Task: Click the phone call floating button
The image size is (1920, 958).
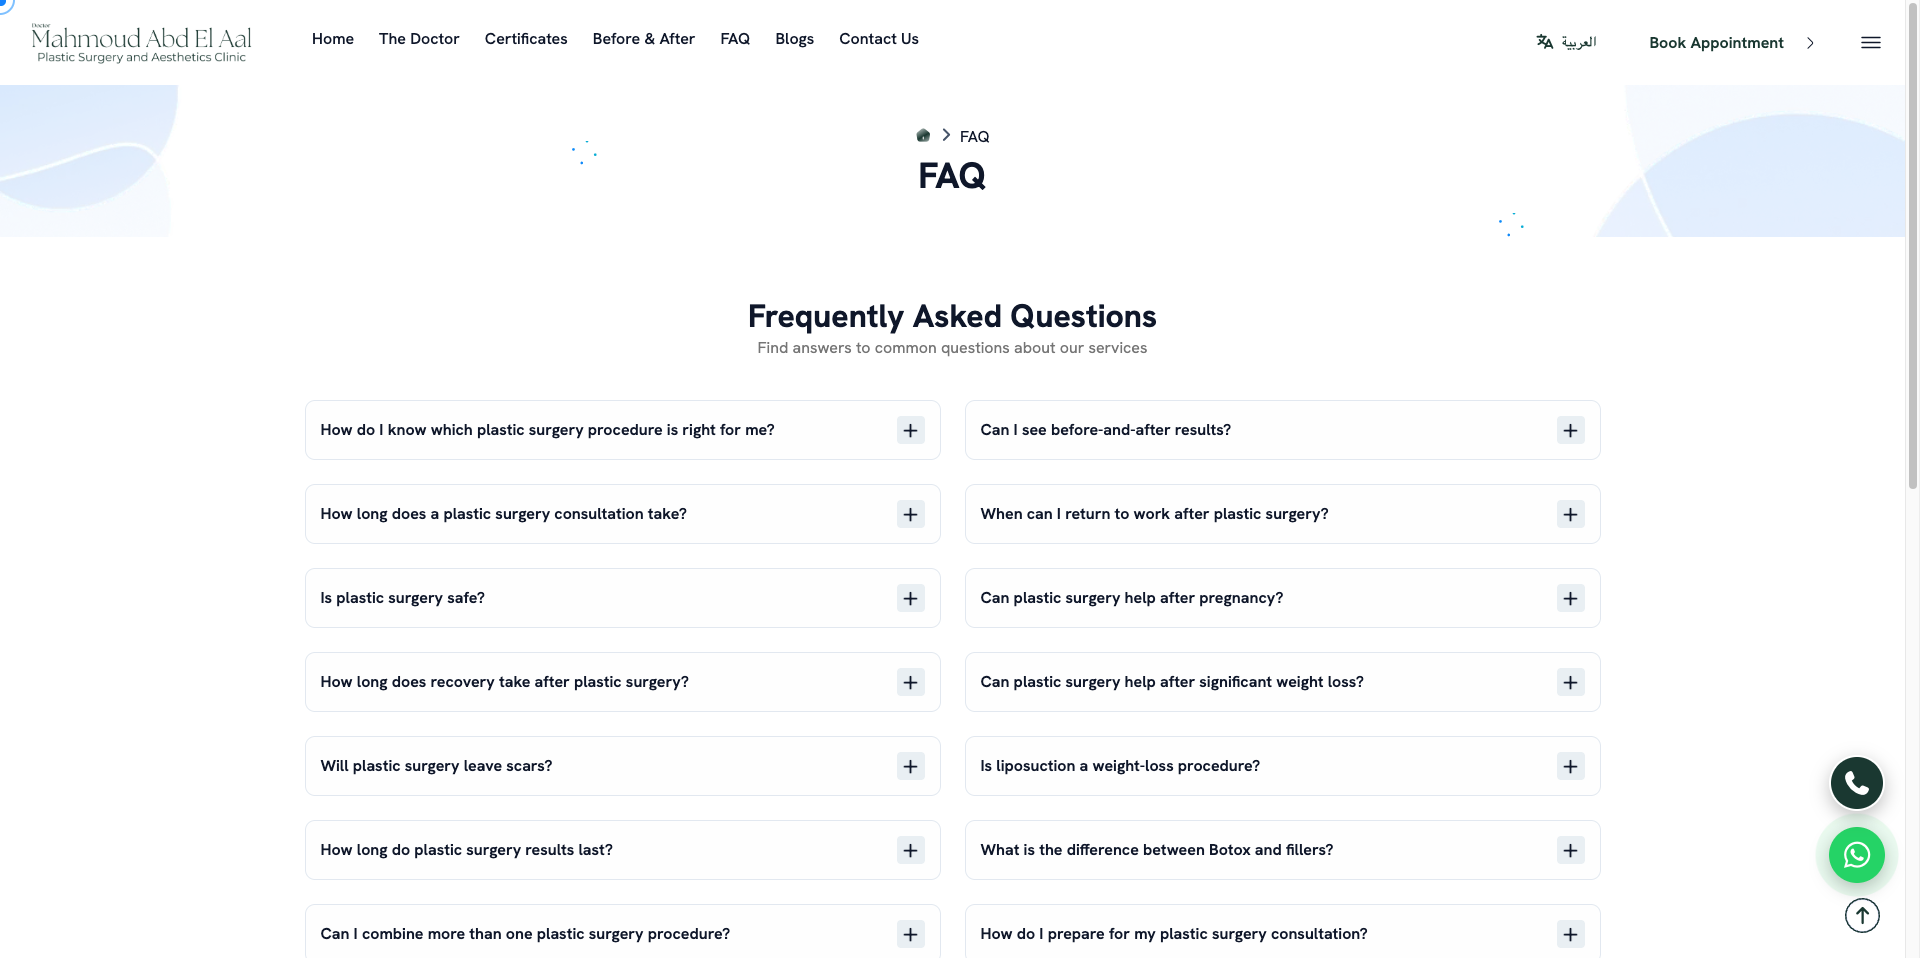Action: pyautogui.click(x=1856, y=783)
